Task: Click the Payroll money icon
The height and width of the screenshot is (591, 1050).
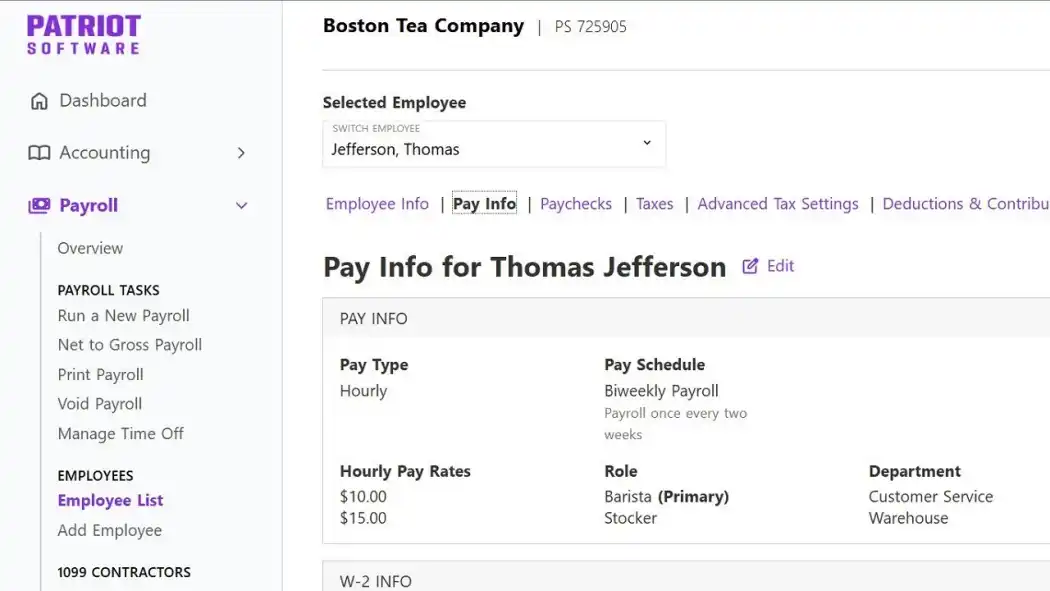Action: tap(39, 206)
